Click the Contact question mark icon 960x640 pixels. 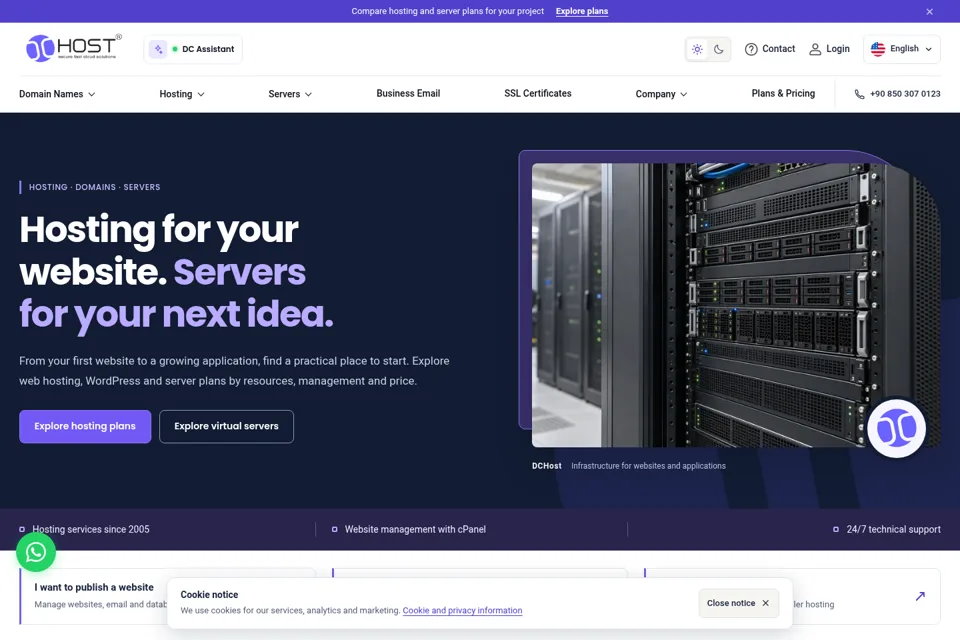click(x=751, y=49)
